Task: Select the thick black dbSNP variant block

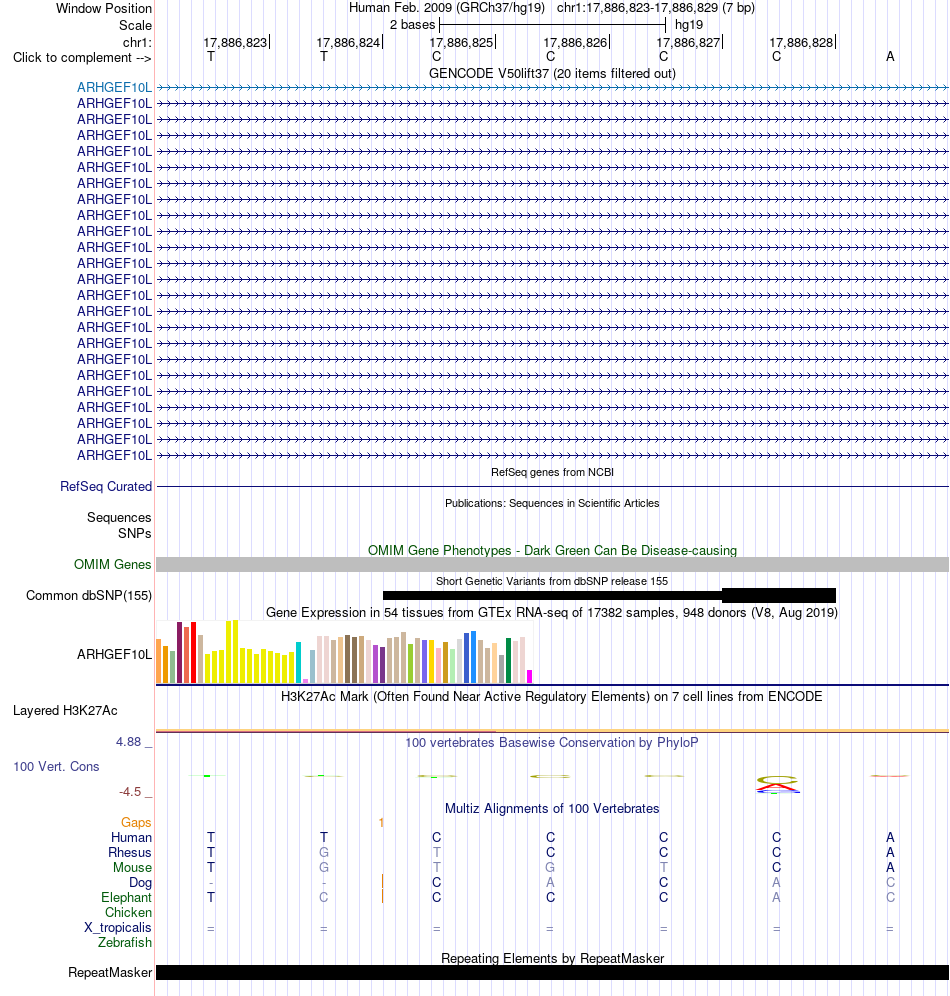Action: 779,595
